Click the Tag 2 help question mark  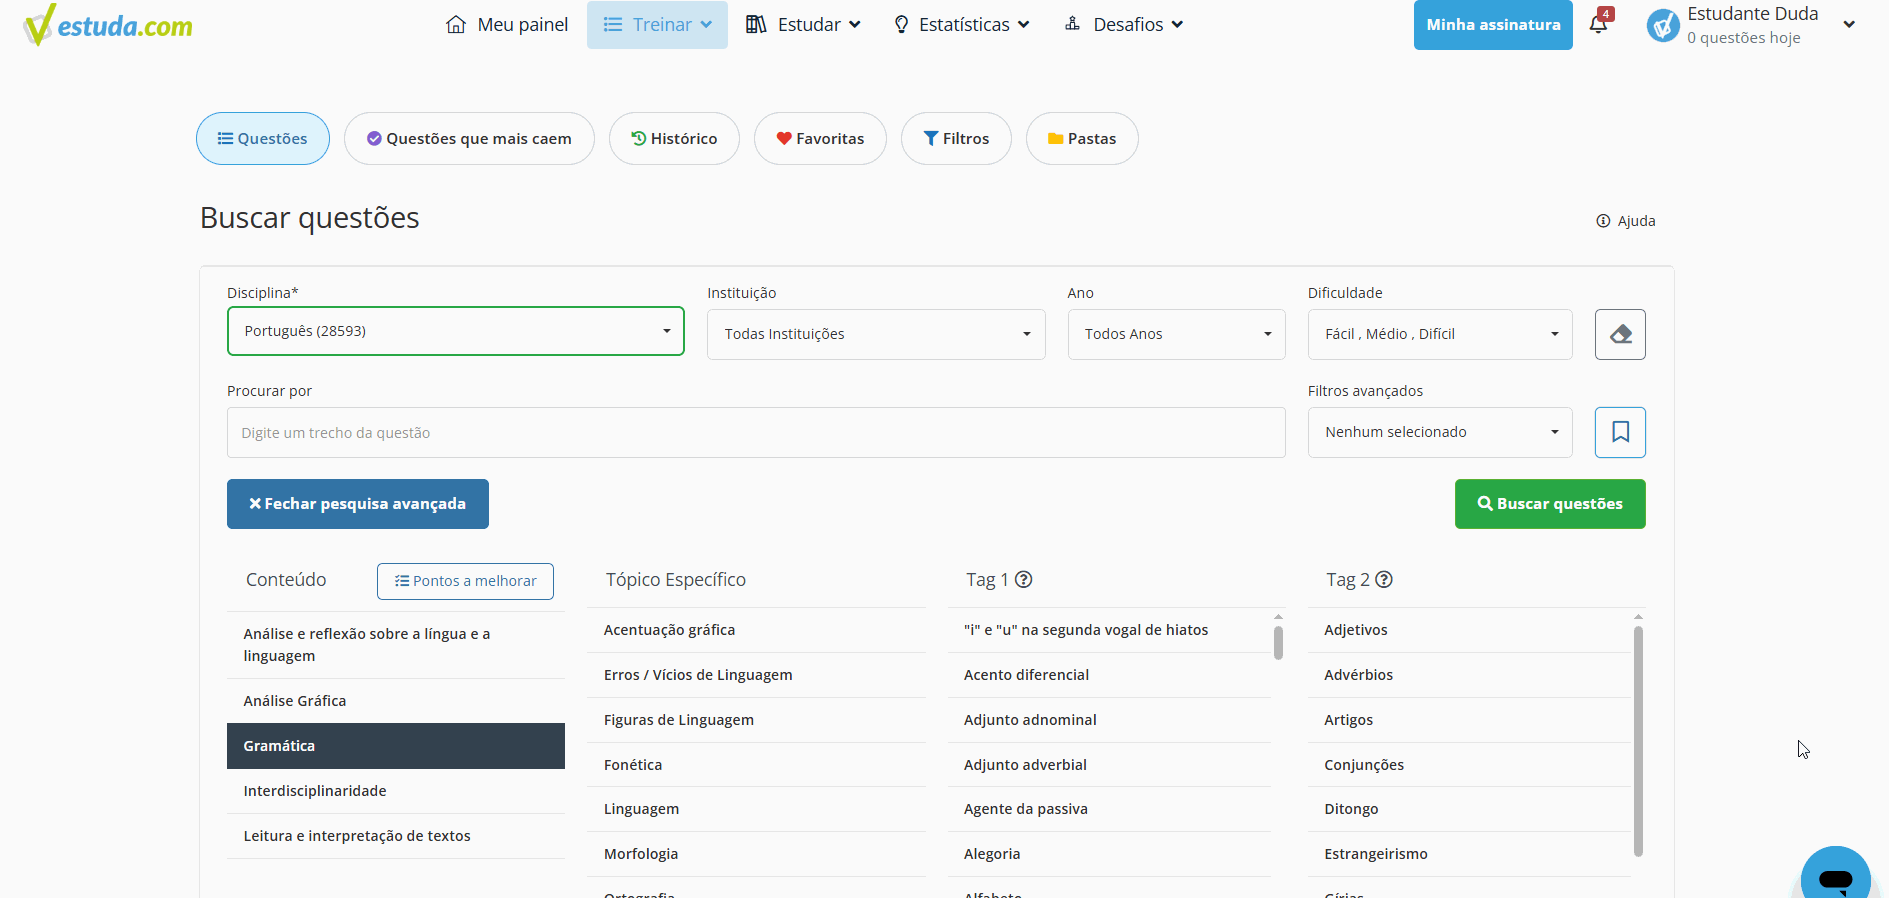[1384, 580]
